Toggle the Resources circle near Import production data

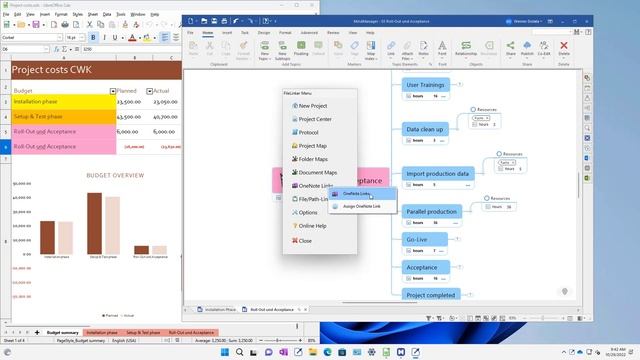(499, 154)
